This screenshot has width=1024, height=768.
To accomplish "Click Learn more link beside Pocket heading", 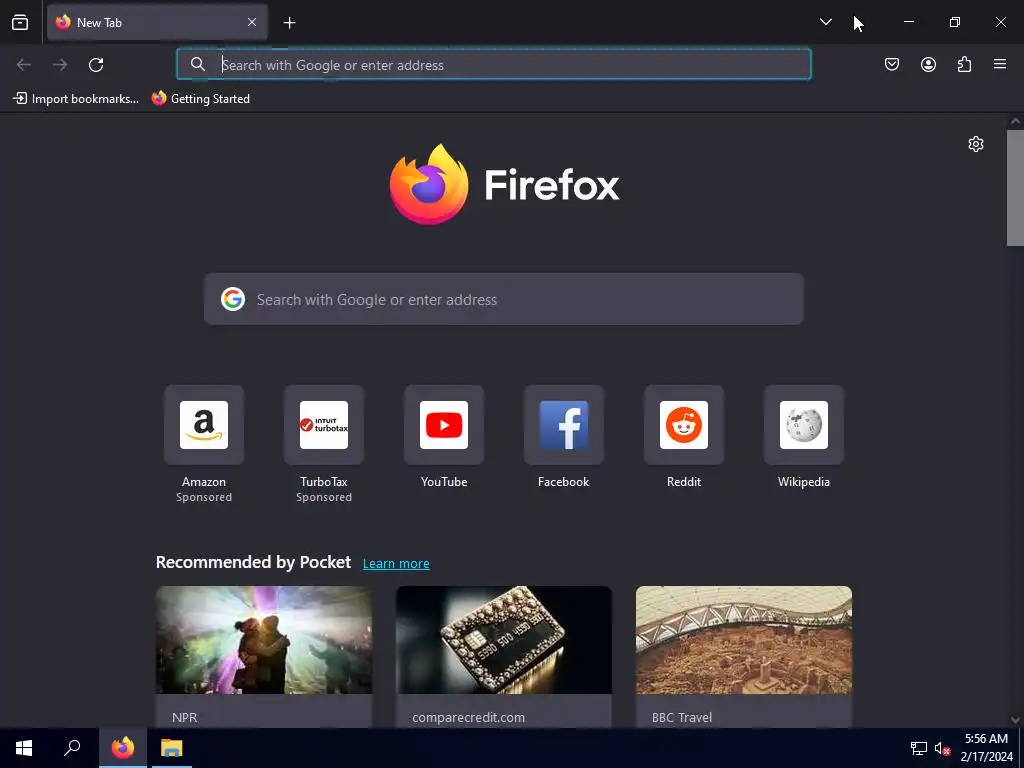I will pyautogui.click(x=396, y=564).
